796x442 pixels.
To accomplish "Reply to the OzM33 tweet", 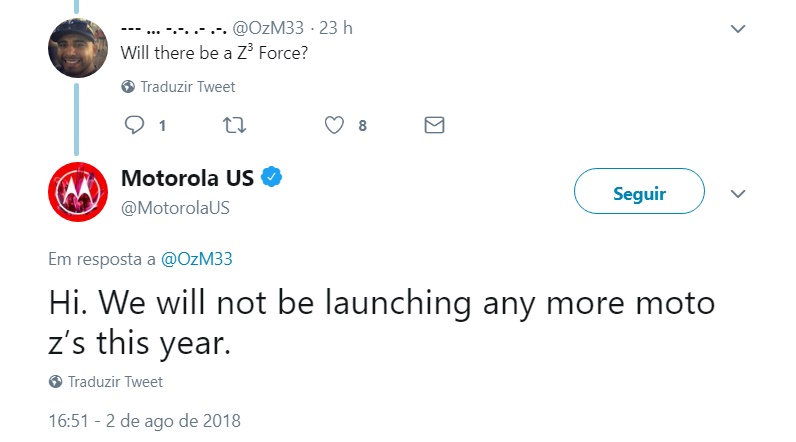I will [x=135, y=125].
